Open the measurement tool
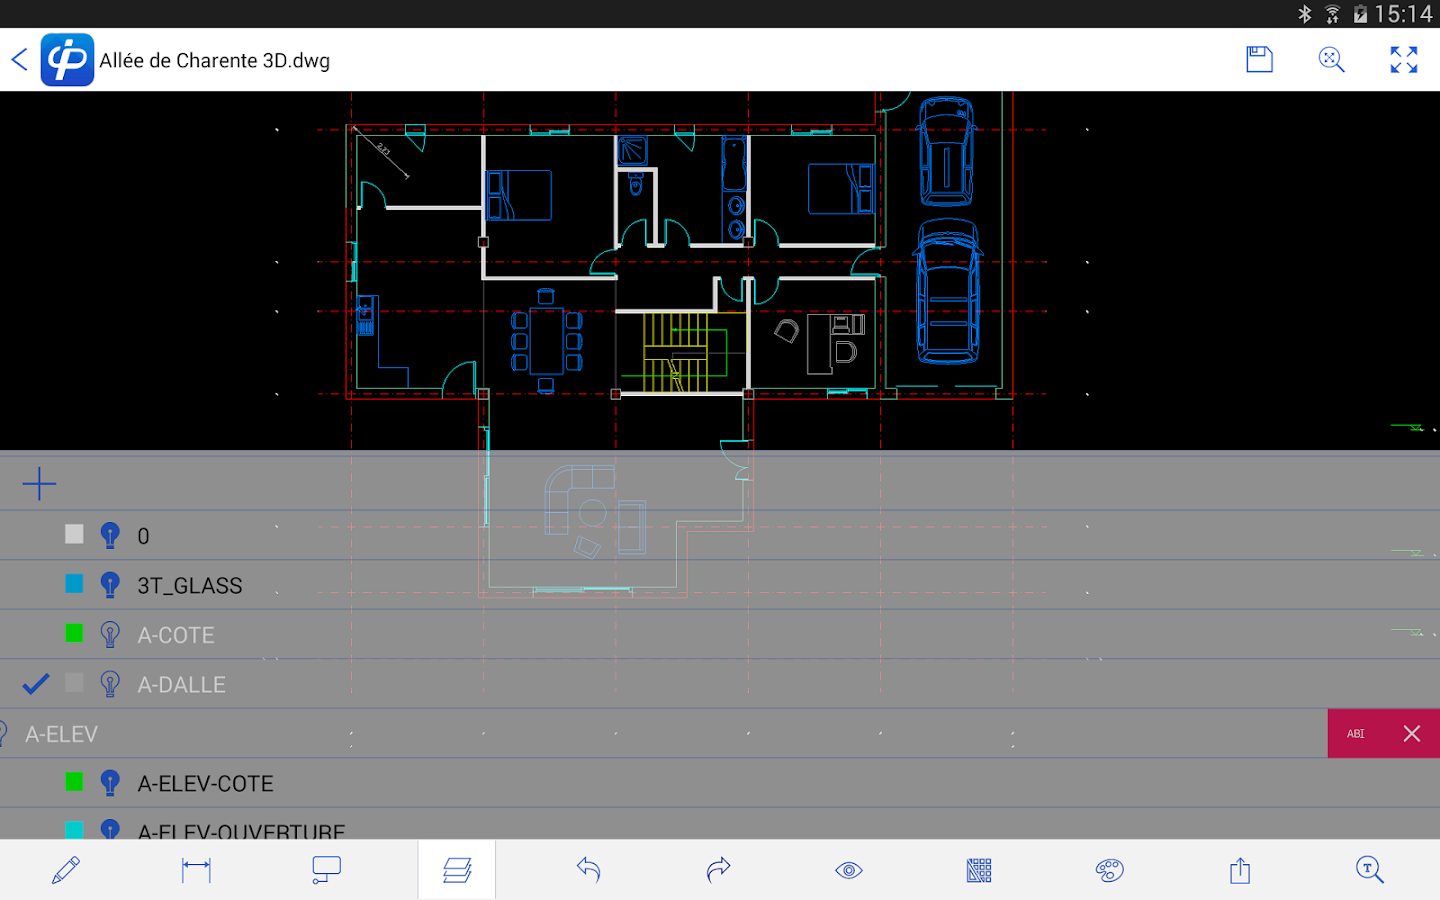 pyautogui.click(x=194, y=869)
